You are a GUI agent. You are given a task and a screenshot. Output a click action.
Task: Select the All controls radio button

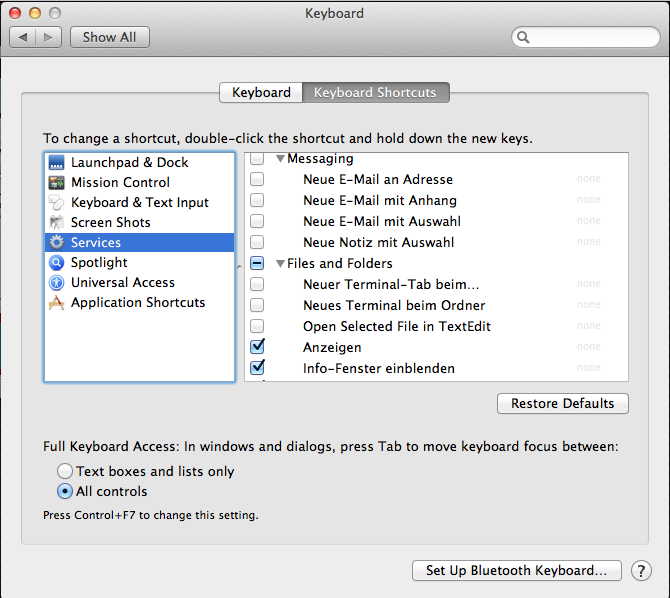click(x=65, y=491)
